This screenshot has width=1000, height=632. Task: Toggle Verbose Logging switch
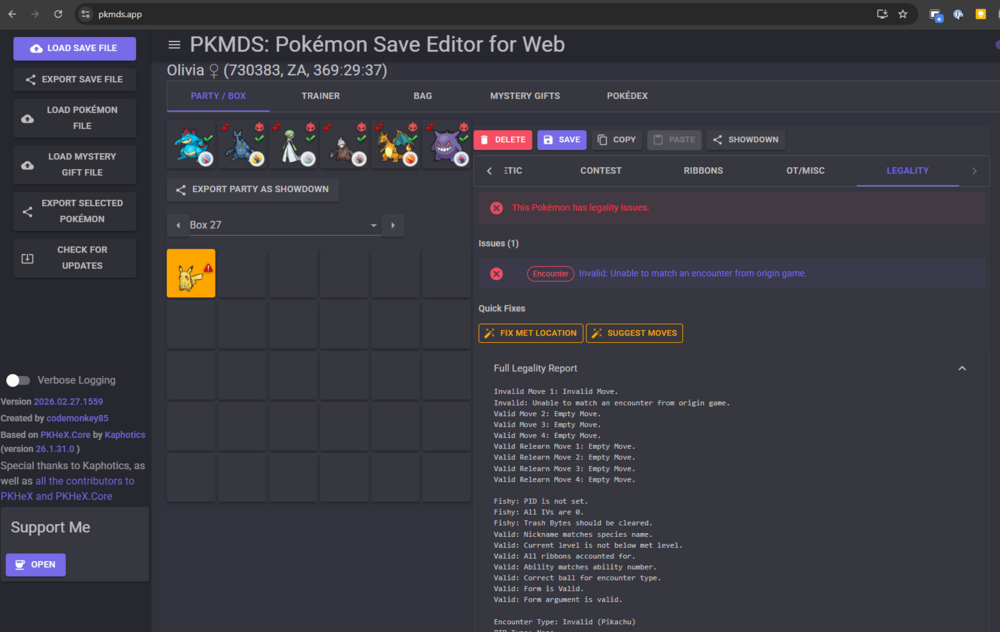click(x=18, y=380)
